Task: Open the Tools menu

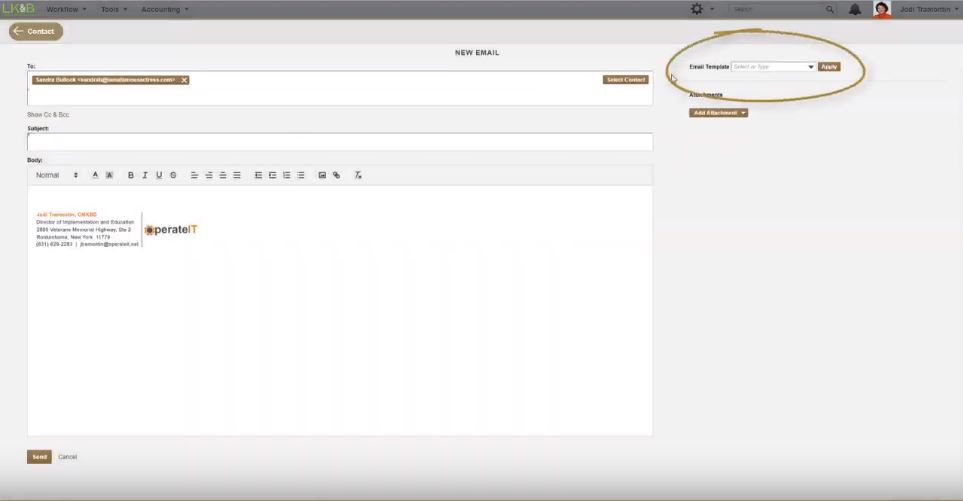Action: point(114,9)
